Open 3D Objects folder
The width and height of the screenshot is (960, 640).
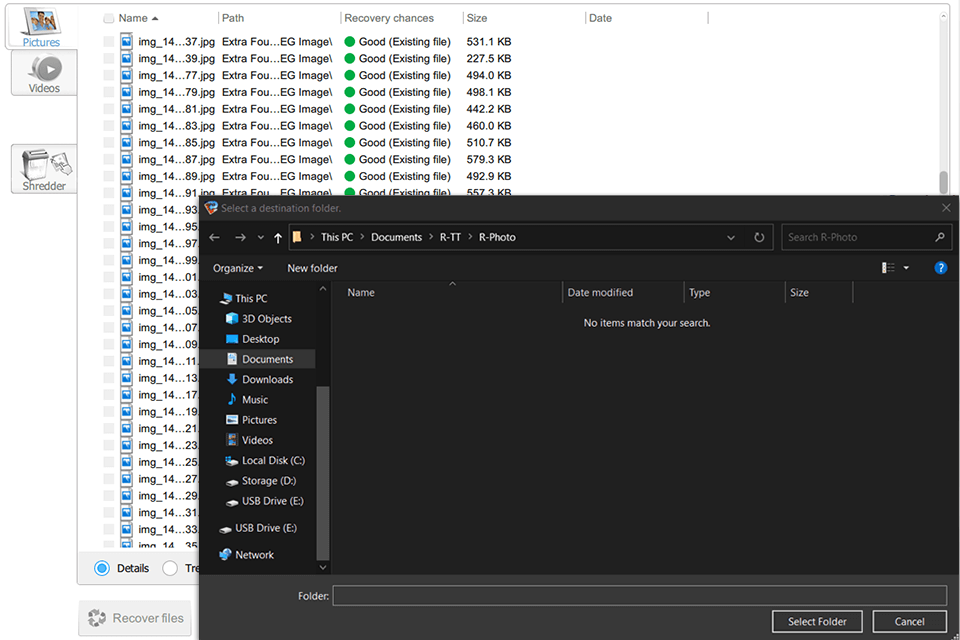pos(266,318)
